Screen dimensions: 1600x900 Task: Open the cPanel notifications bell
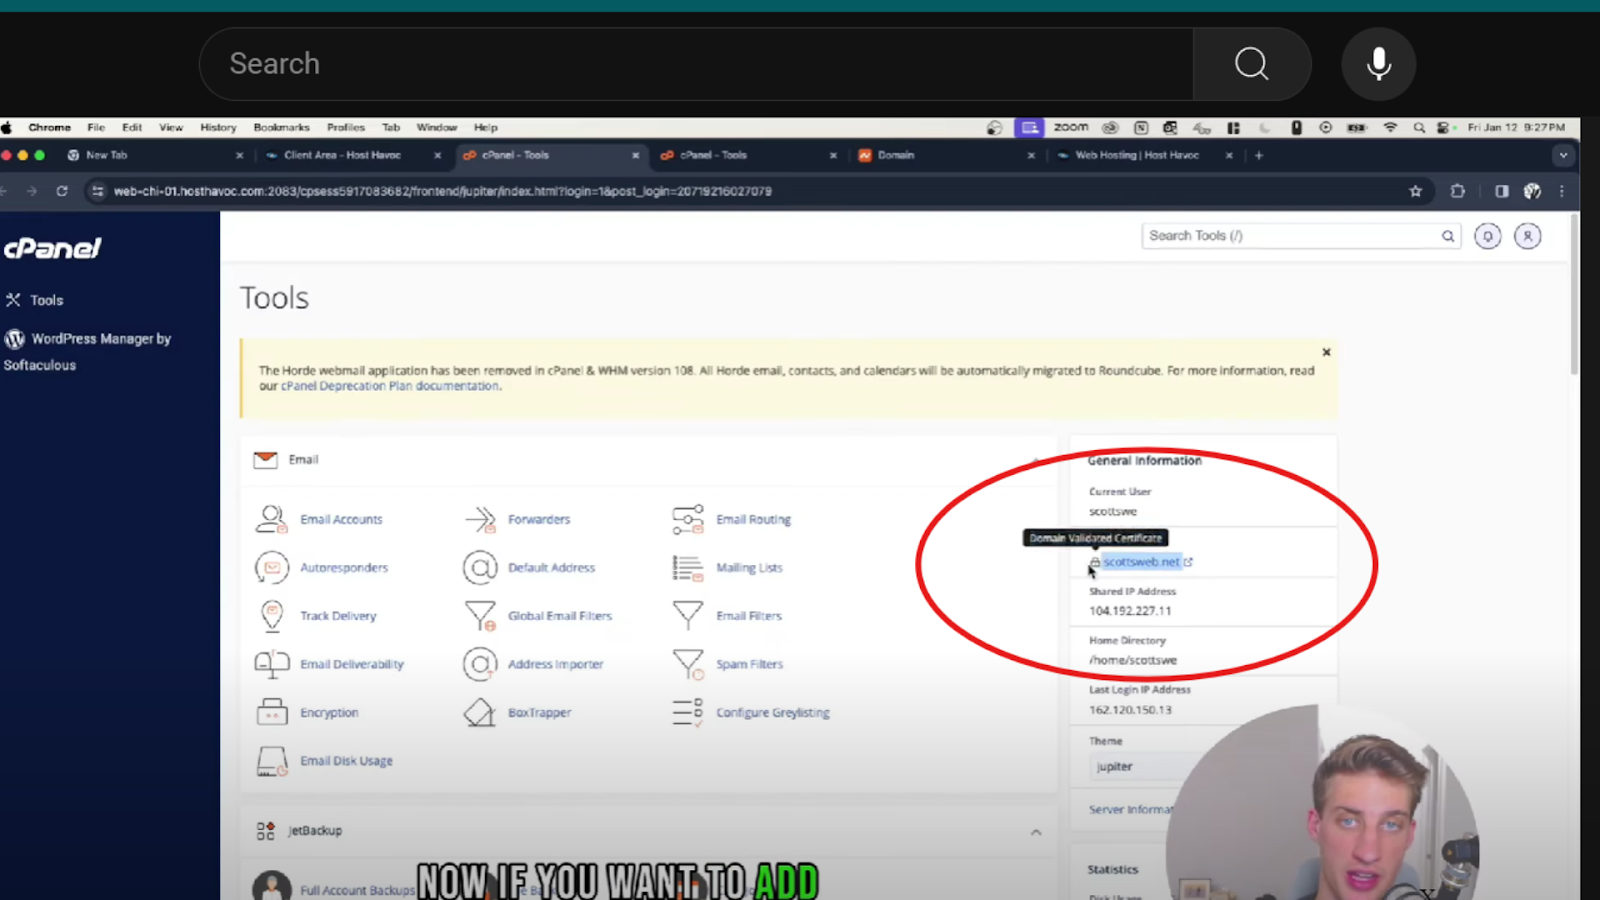[1487, 236]
